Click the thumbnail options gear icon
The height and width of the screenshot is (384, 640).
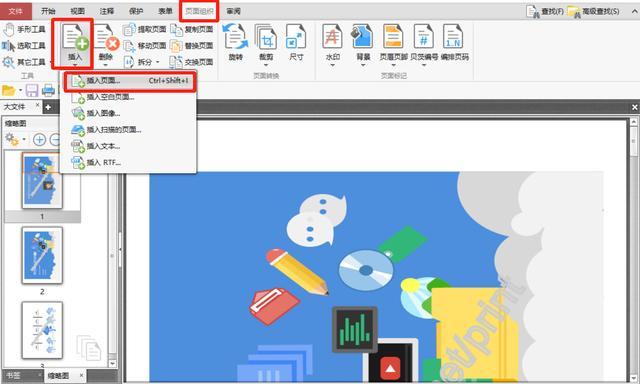pos(11,140)
